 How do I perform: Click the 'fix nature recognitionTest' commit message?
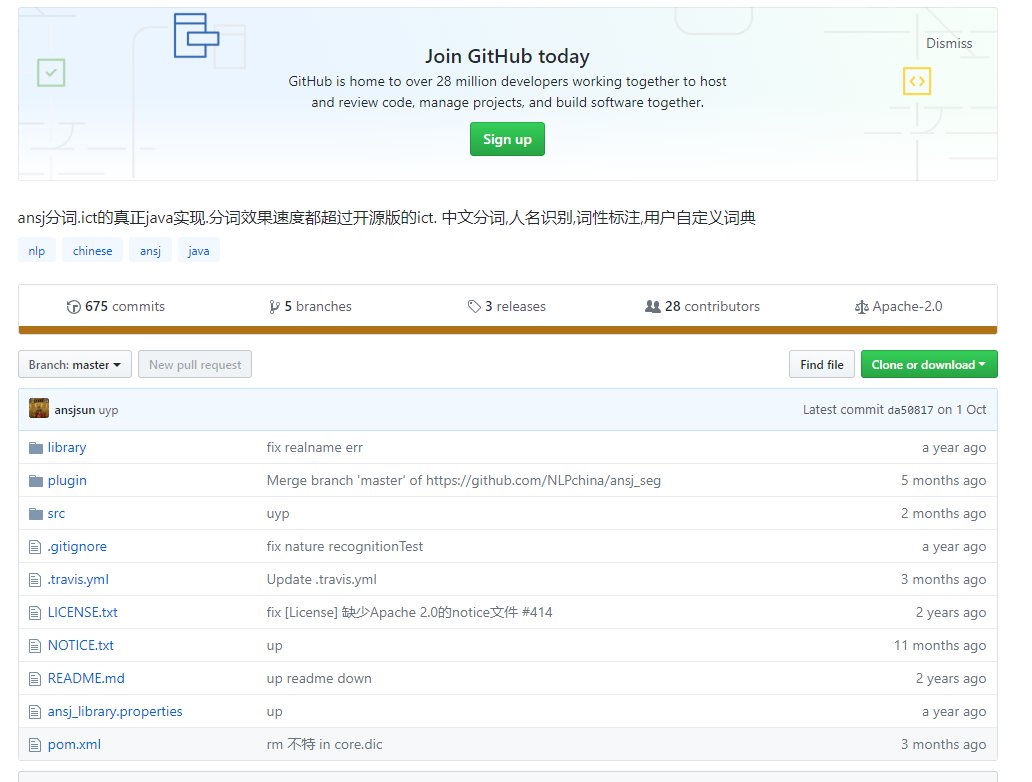coord(344,546)
